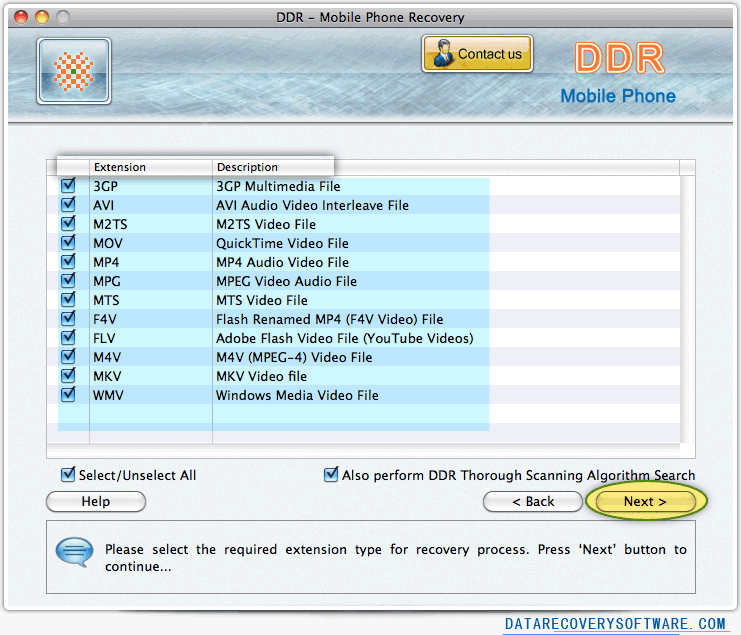This screenshot has width=741, height=635.
Task: Toggle the M2TS extension checkbox
Action: point(68,223)
